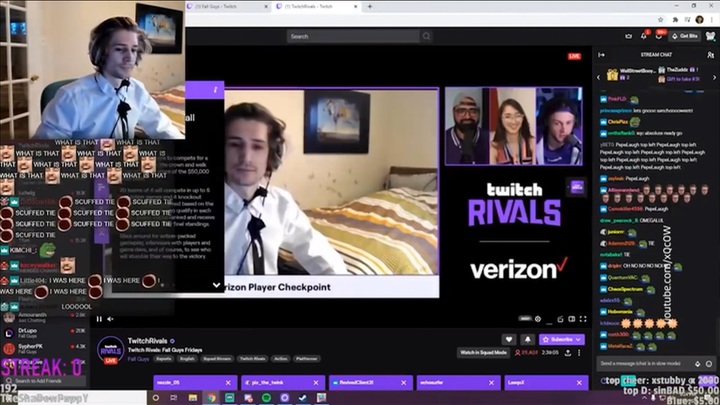Select the Platformer tag
The image size is (720, 405).
coord(306,359)
